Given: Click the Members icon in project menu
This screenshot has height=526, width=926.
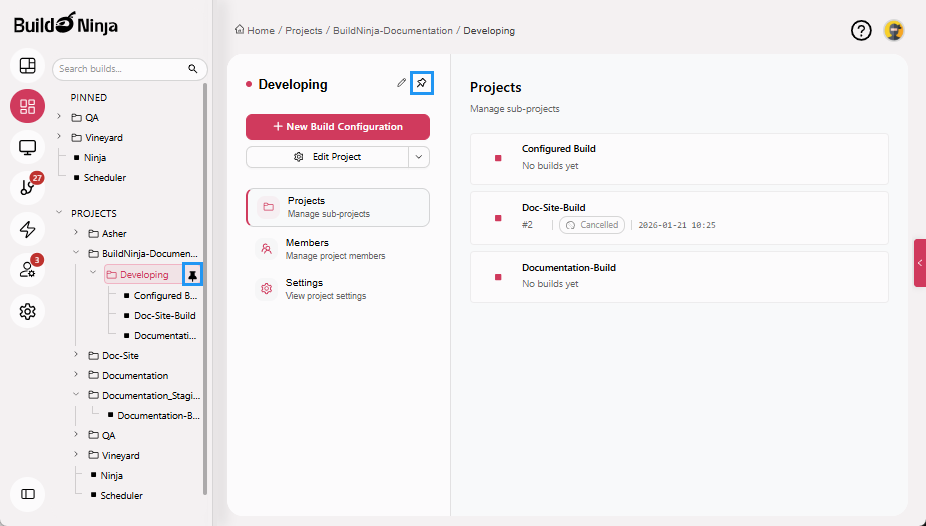Looking at the screenshot, I should 267,249.
